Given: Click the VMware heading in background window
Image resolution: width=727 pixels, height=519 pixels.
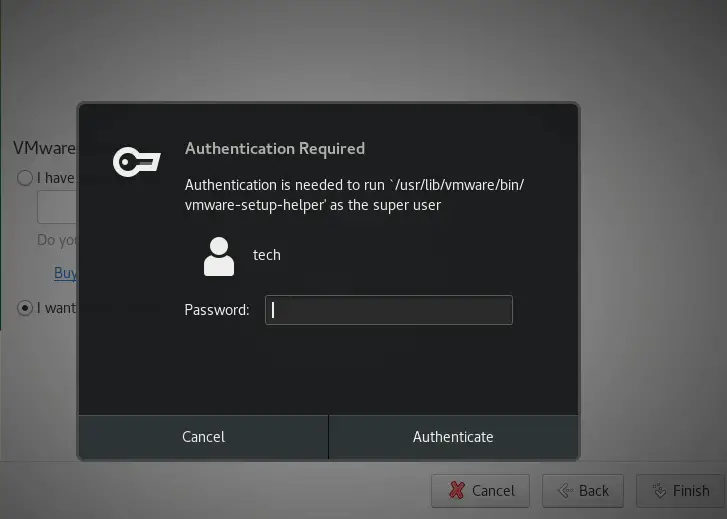Looking at the screenshot, I should [45, 148].
